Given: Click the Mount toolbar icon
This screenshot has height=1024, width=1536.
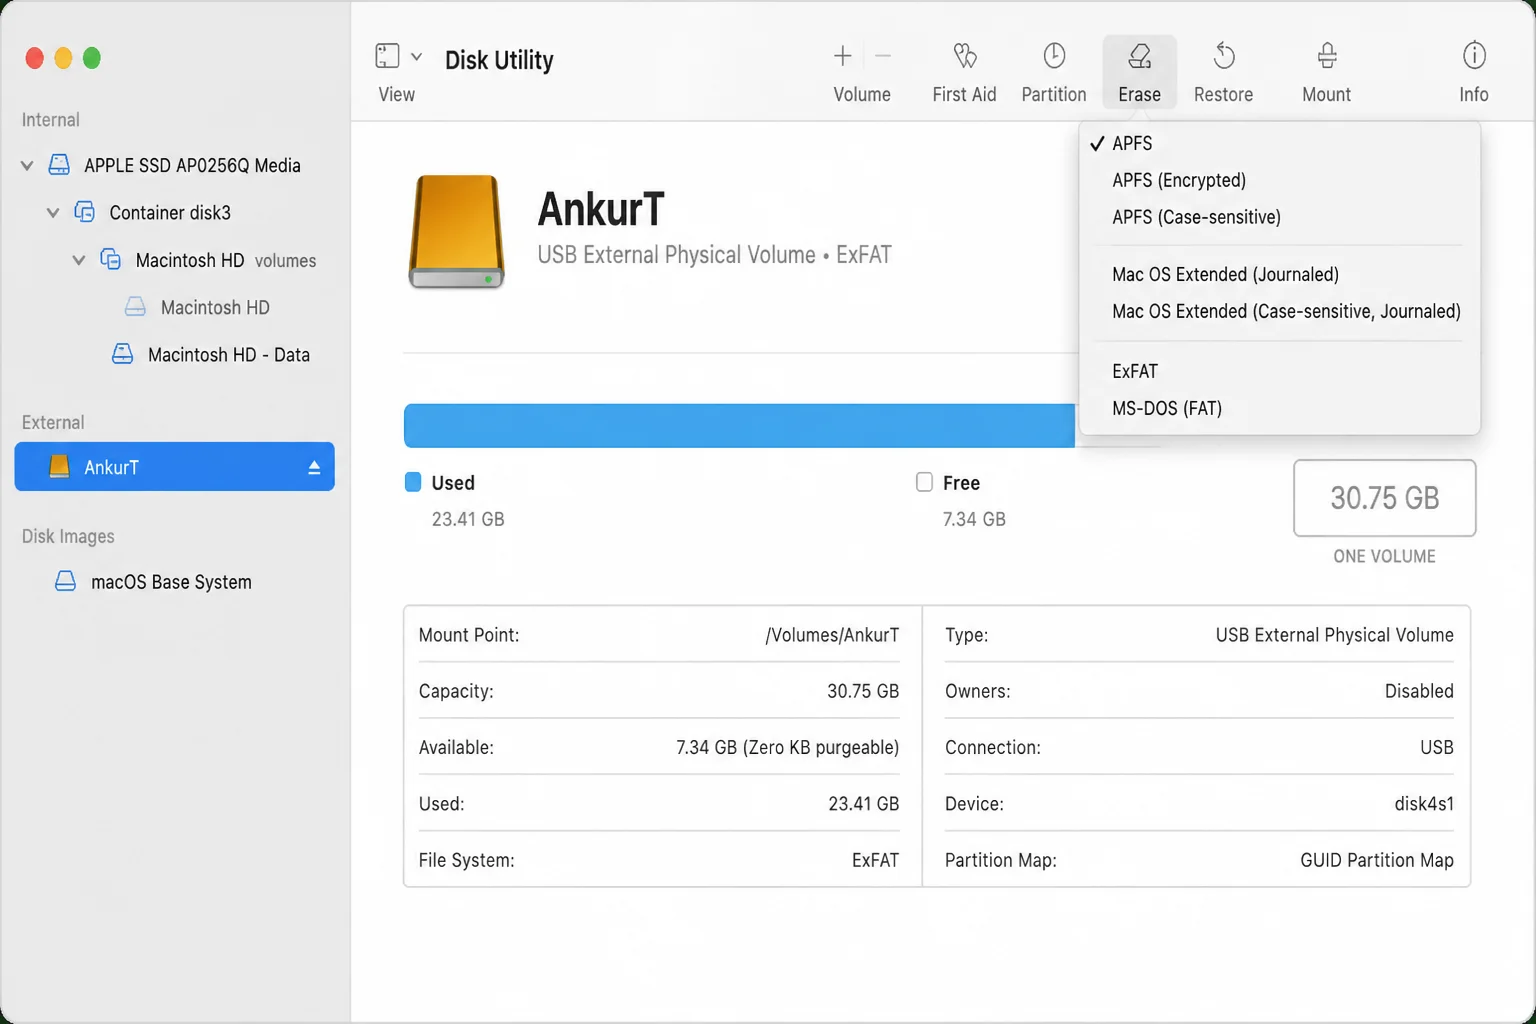Looking at the screenshot, I should point(1327,56).
